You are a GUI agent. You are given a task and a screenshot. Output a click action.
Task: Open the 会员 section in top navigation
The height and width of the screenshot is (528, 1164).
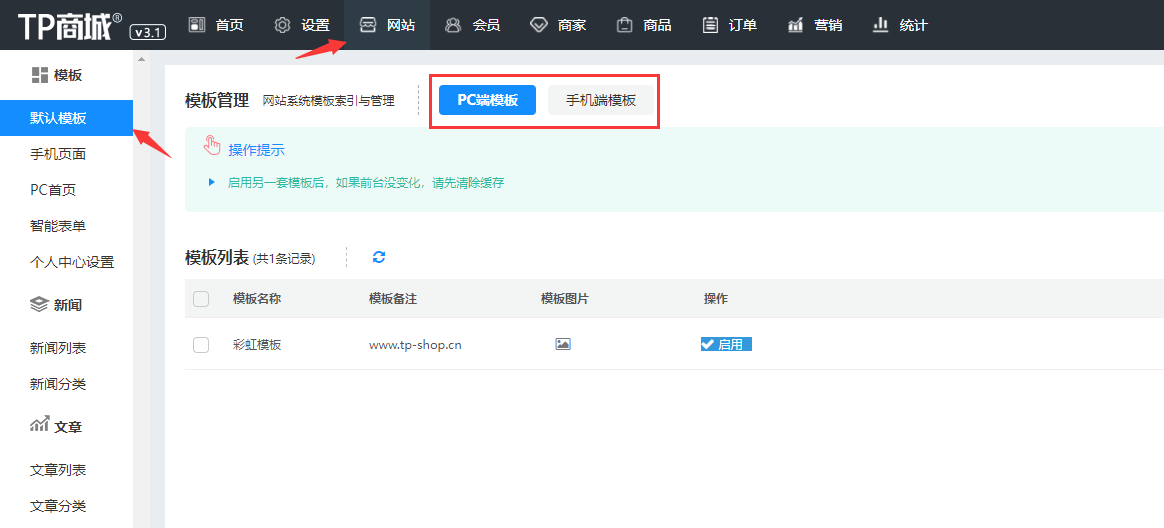(472, 25)
